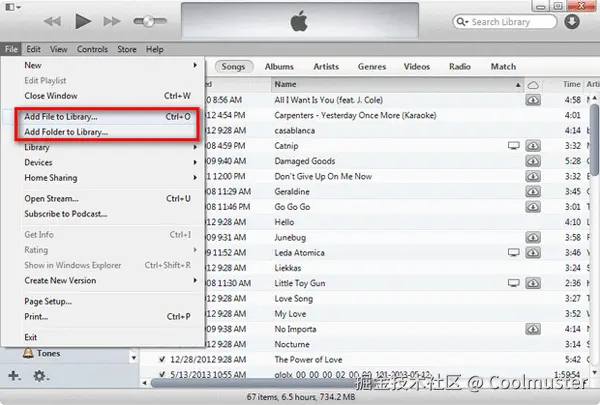Click the Play button

point(83,21)
